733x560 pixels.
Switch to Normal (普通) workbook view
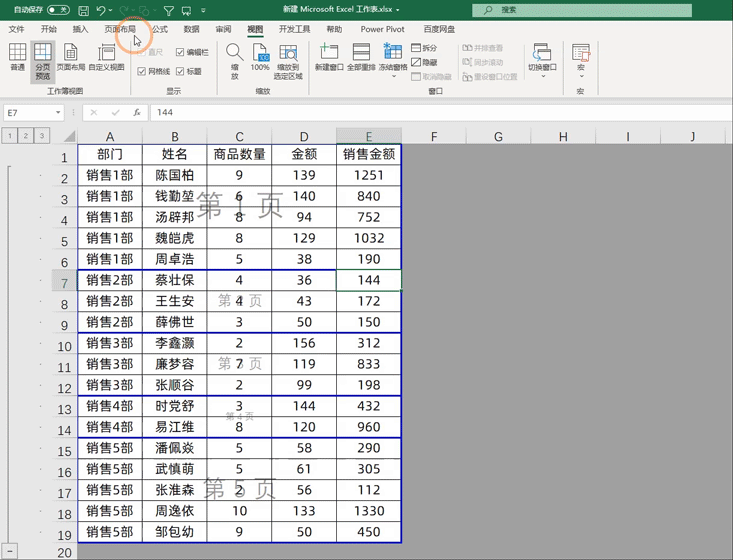pos(17,57)
